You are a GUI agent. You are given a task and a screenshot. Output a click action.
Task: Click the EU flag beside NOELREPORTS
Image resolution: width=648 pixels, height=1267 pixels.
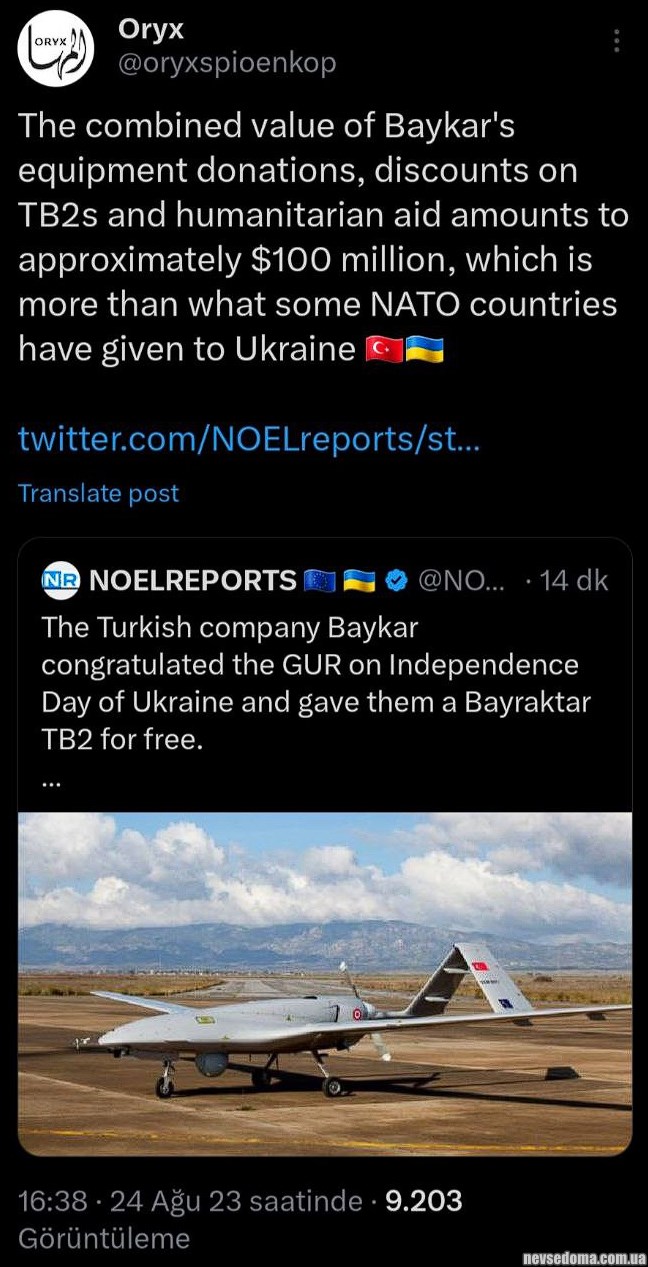pos(320,580)
